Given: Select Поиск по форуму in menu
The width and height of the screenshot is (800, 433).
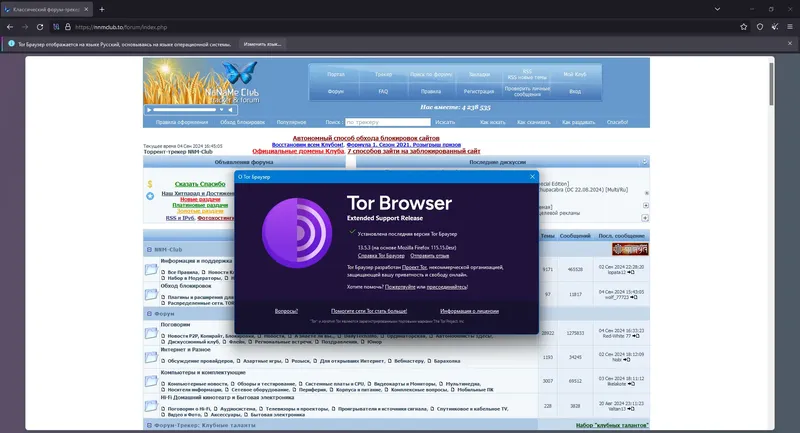Looking at the screenshot, I should [431, 74].
